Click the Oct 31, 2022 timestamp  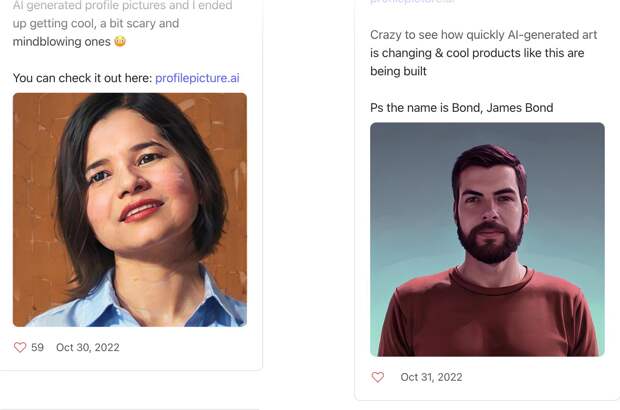point(431,377)
